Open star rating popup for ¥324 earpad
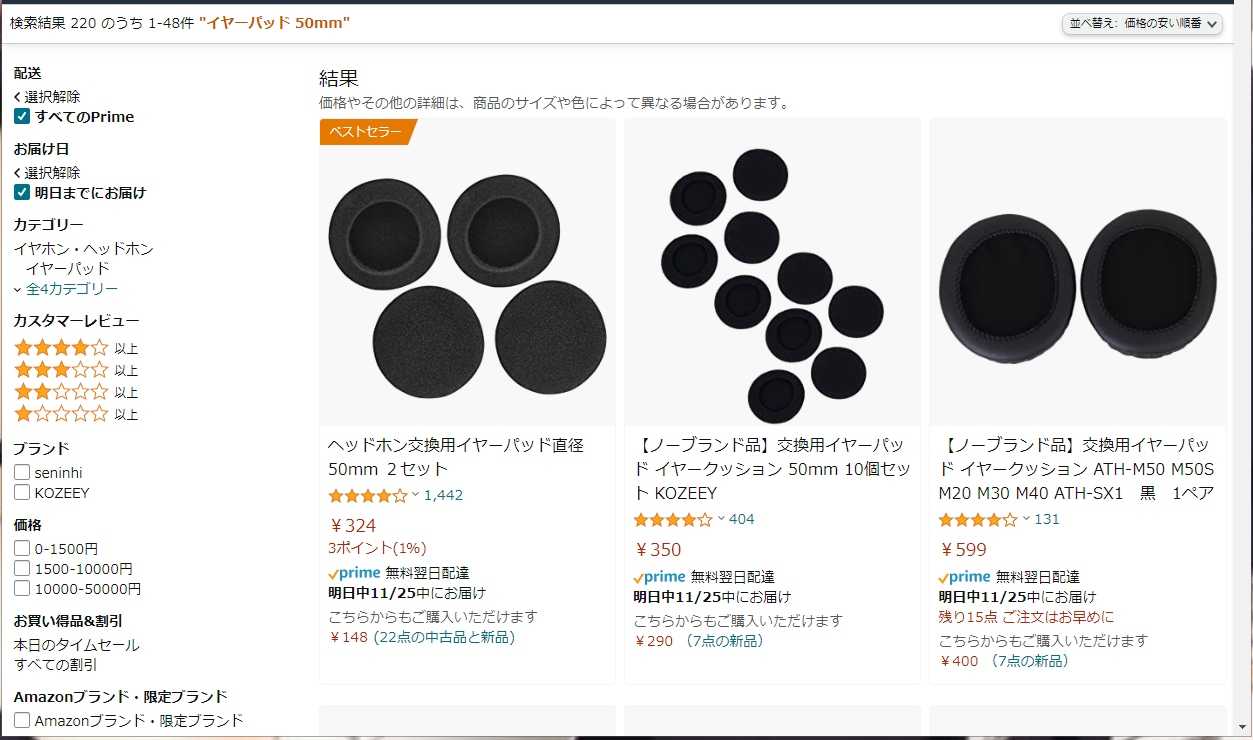 (373, 495)
